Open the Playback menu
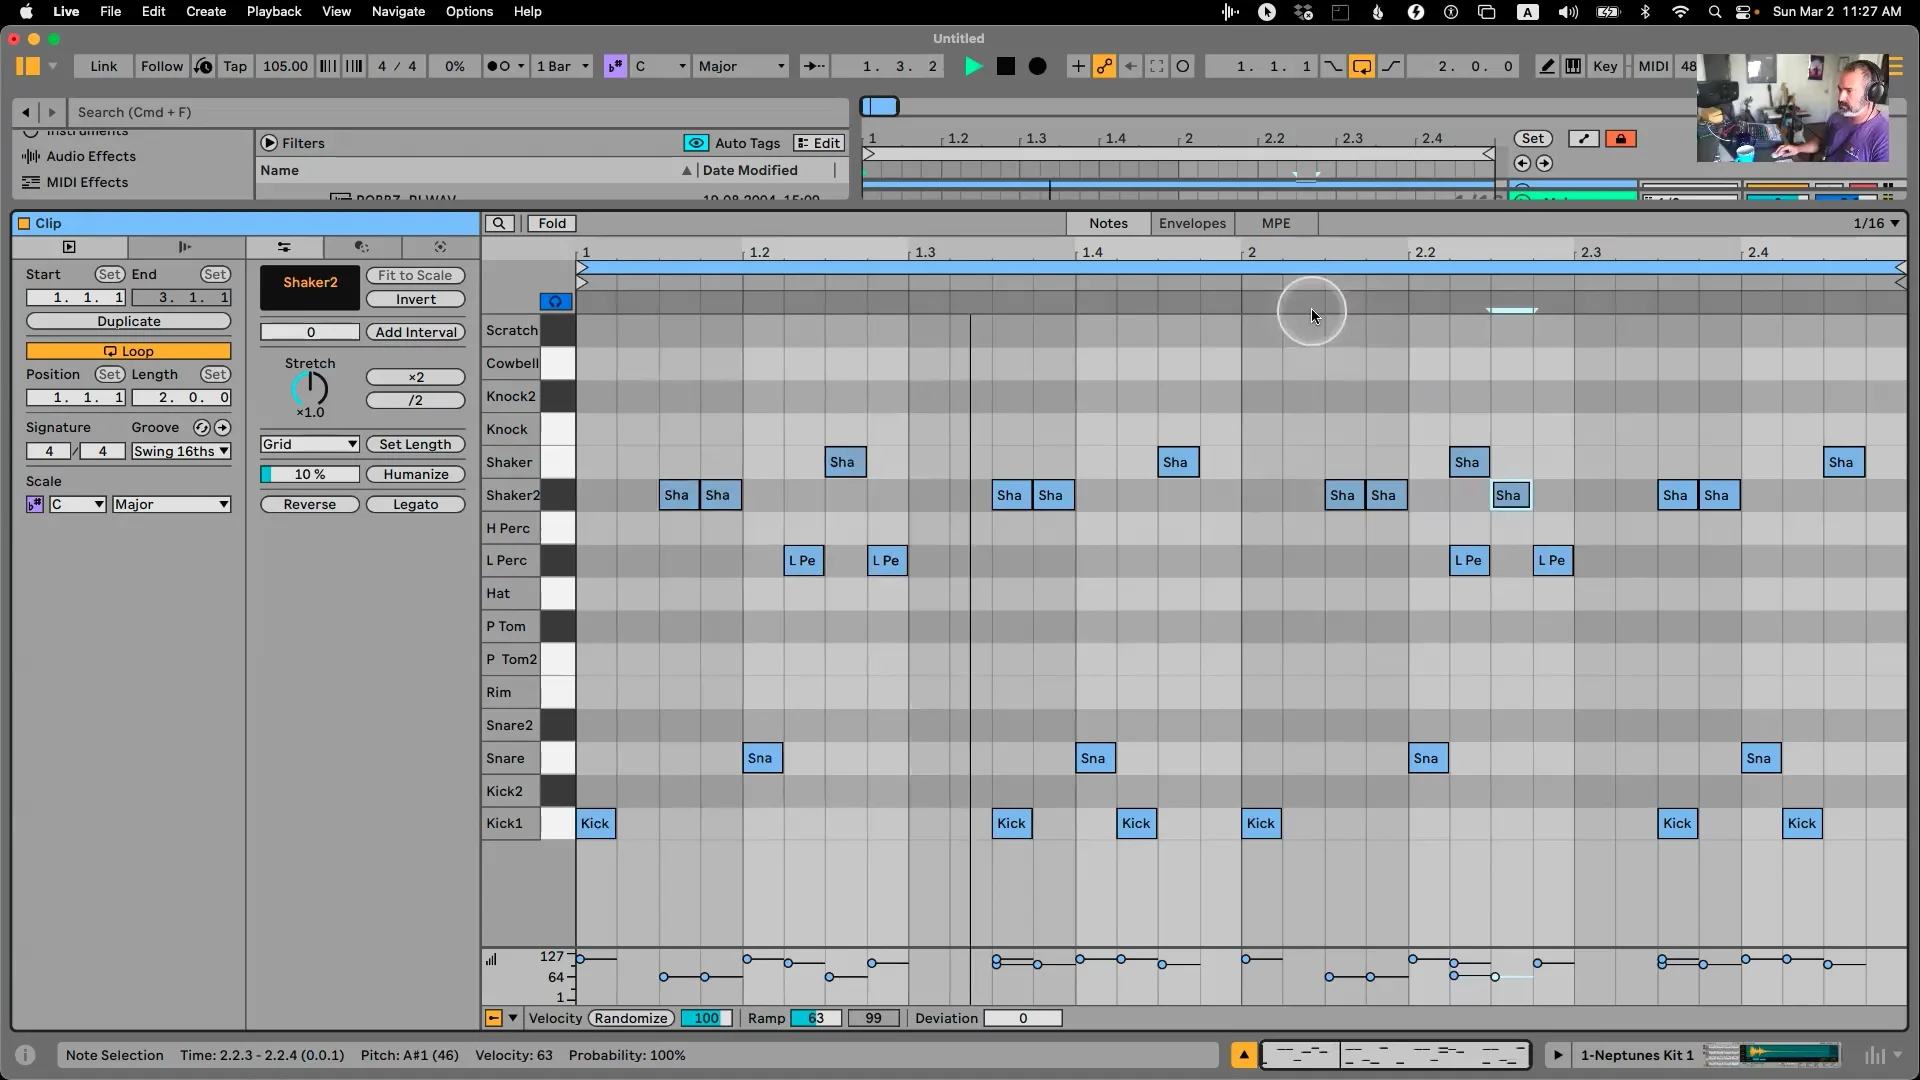This screenshot has height=1080, width=1920. point(273,11)
